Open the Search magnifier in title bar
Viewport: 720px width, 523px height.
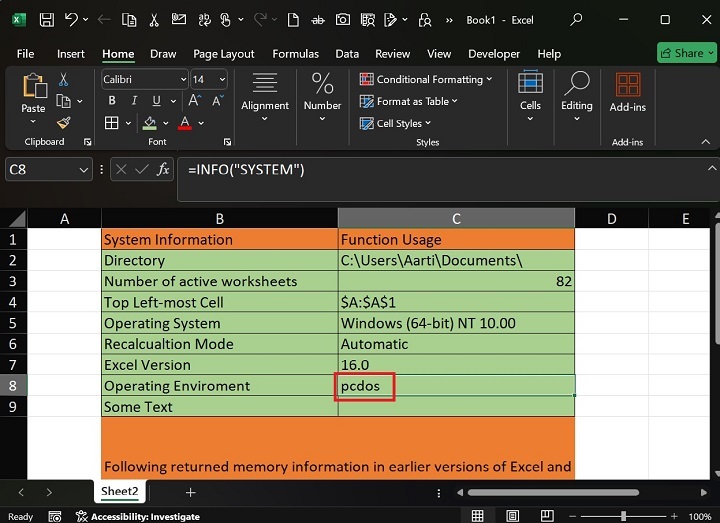pyautogui.click(x=577, y=20)
